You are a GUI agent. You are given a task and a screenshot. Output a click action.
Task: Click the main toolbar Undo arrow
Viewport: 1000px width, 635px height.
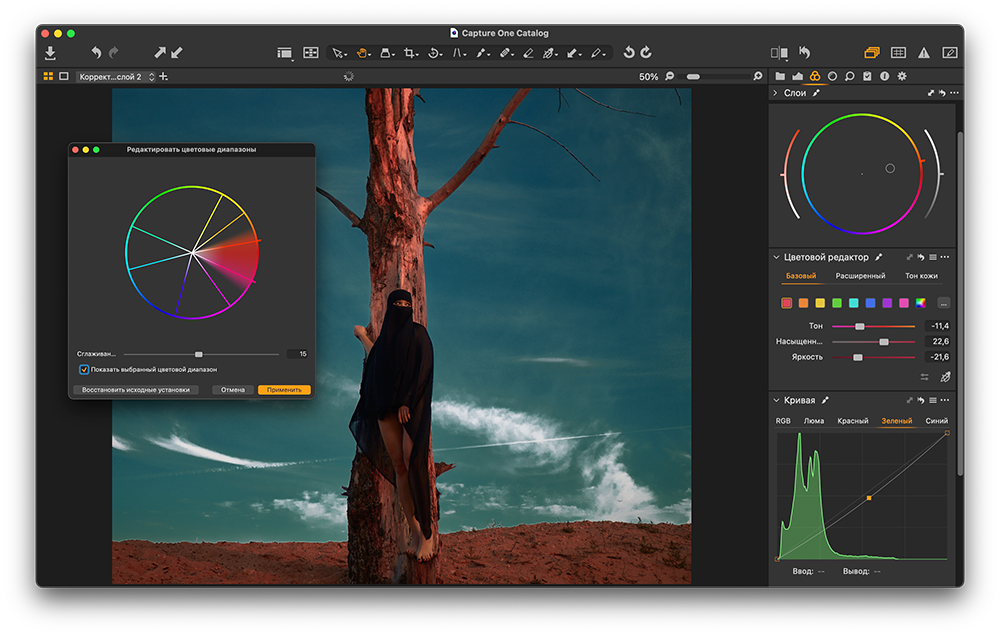[96, 53]
